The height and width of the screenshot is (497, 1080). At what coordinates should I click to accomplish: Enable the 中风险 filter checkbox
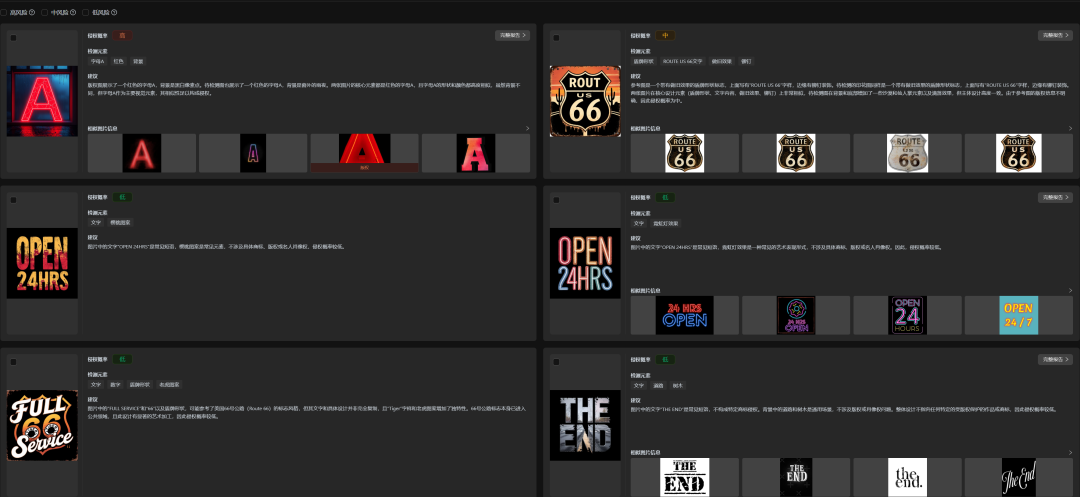pos(45,12)
